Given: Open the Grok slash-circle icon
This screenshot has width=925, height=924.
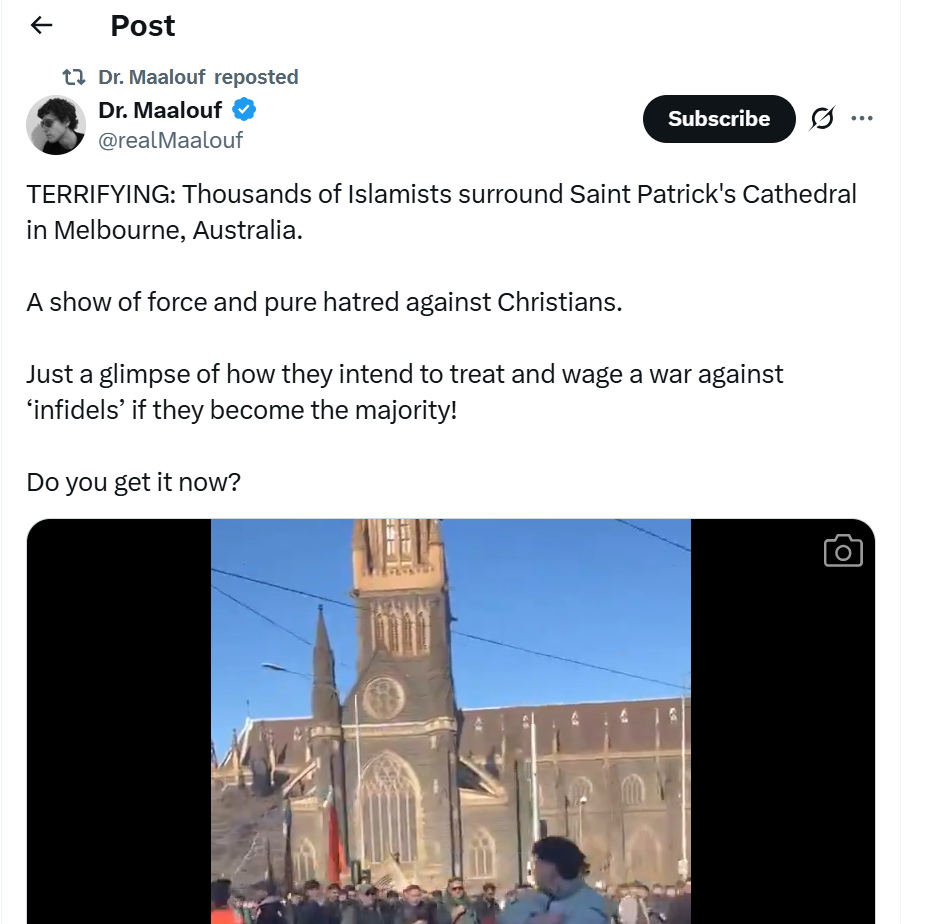Looking at the screenshot, I should [x=821, y=119].
